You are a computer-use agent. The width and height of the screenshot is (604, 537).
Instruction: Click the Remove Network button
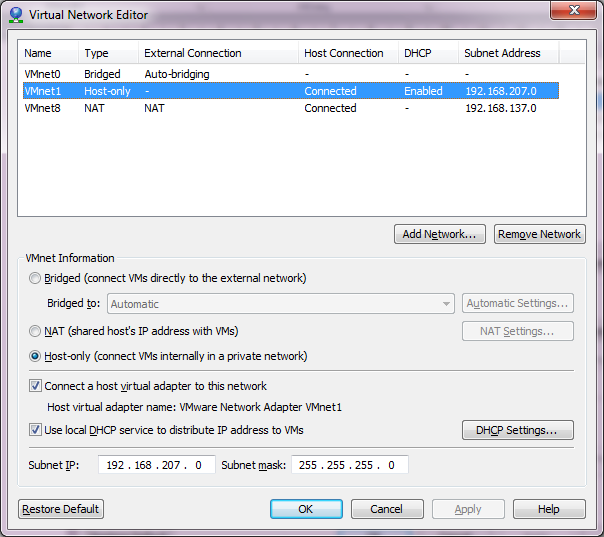(x=539, y=234)
